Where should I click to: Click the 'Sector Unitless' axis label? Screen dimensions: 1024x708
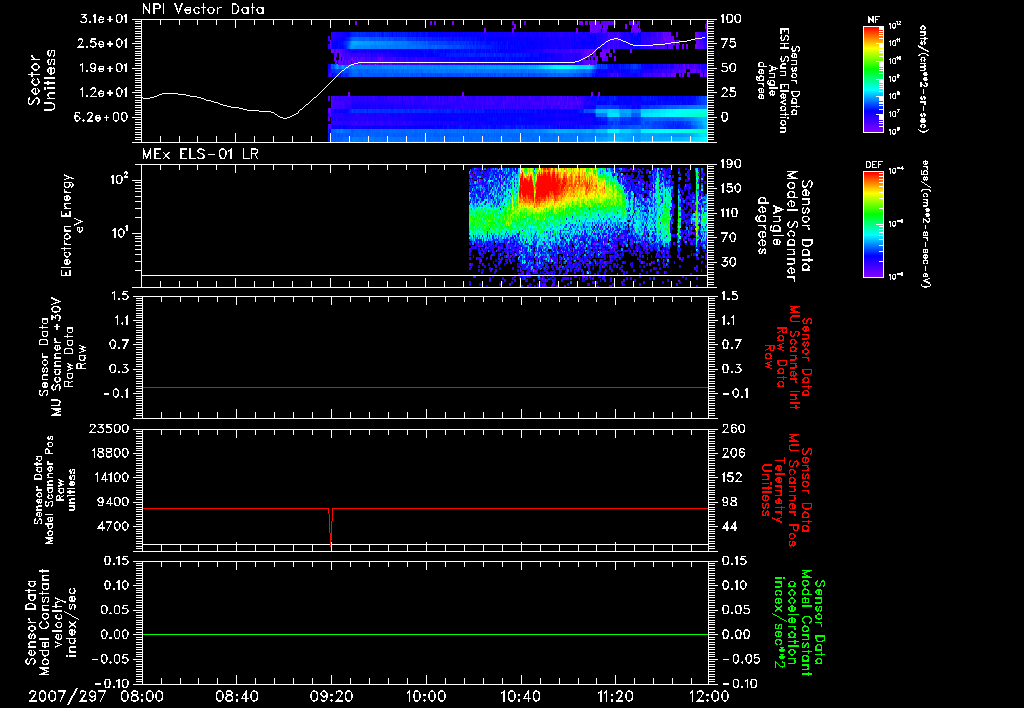[x=42, y=80]
